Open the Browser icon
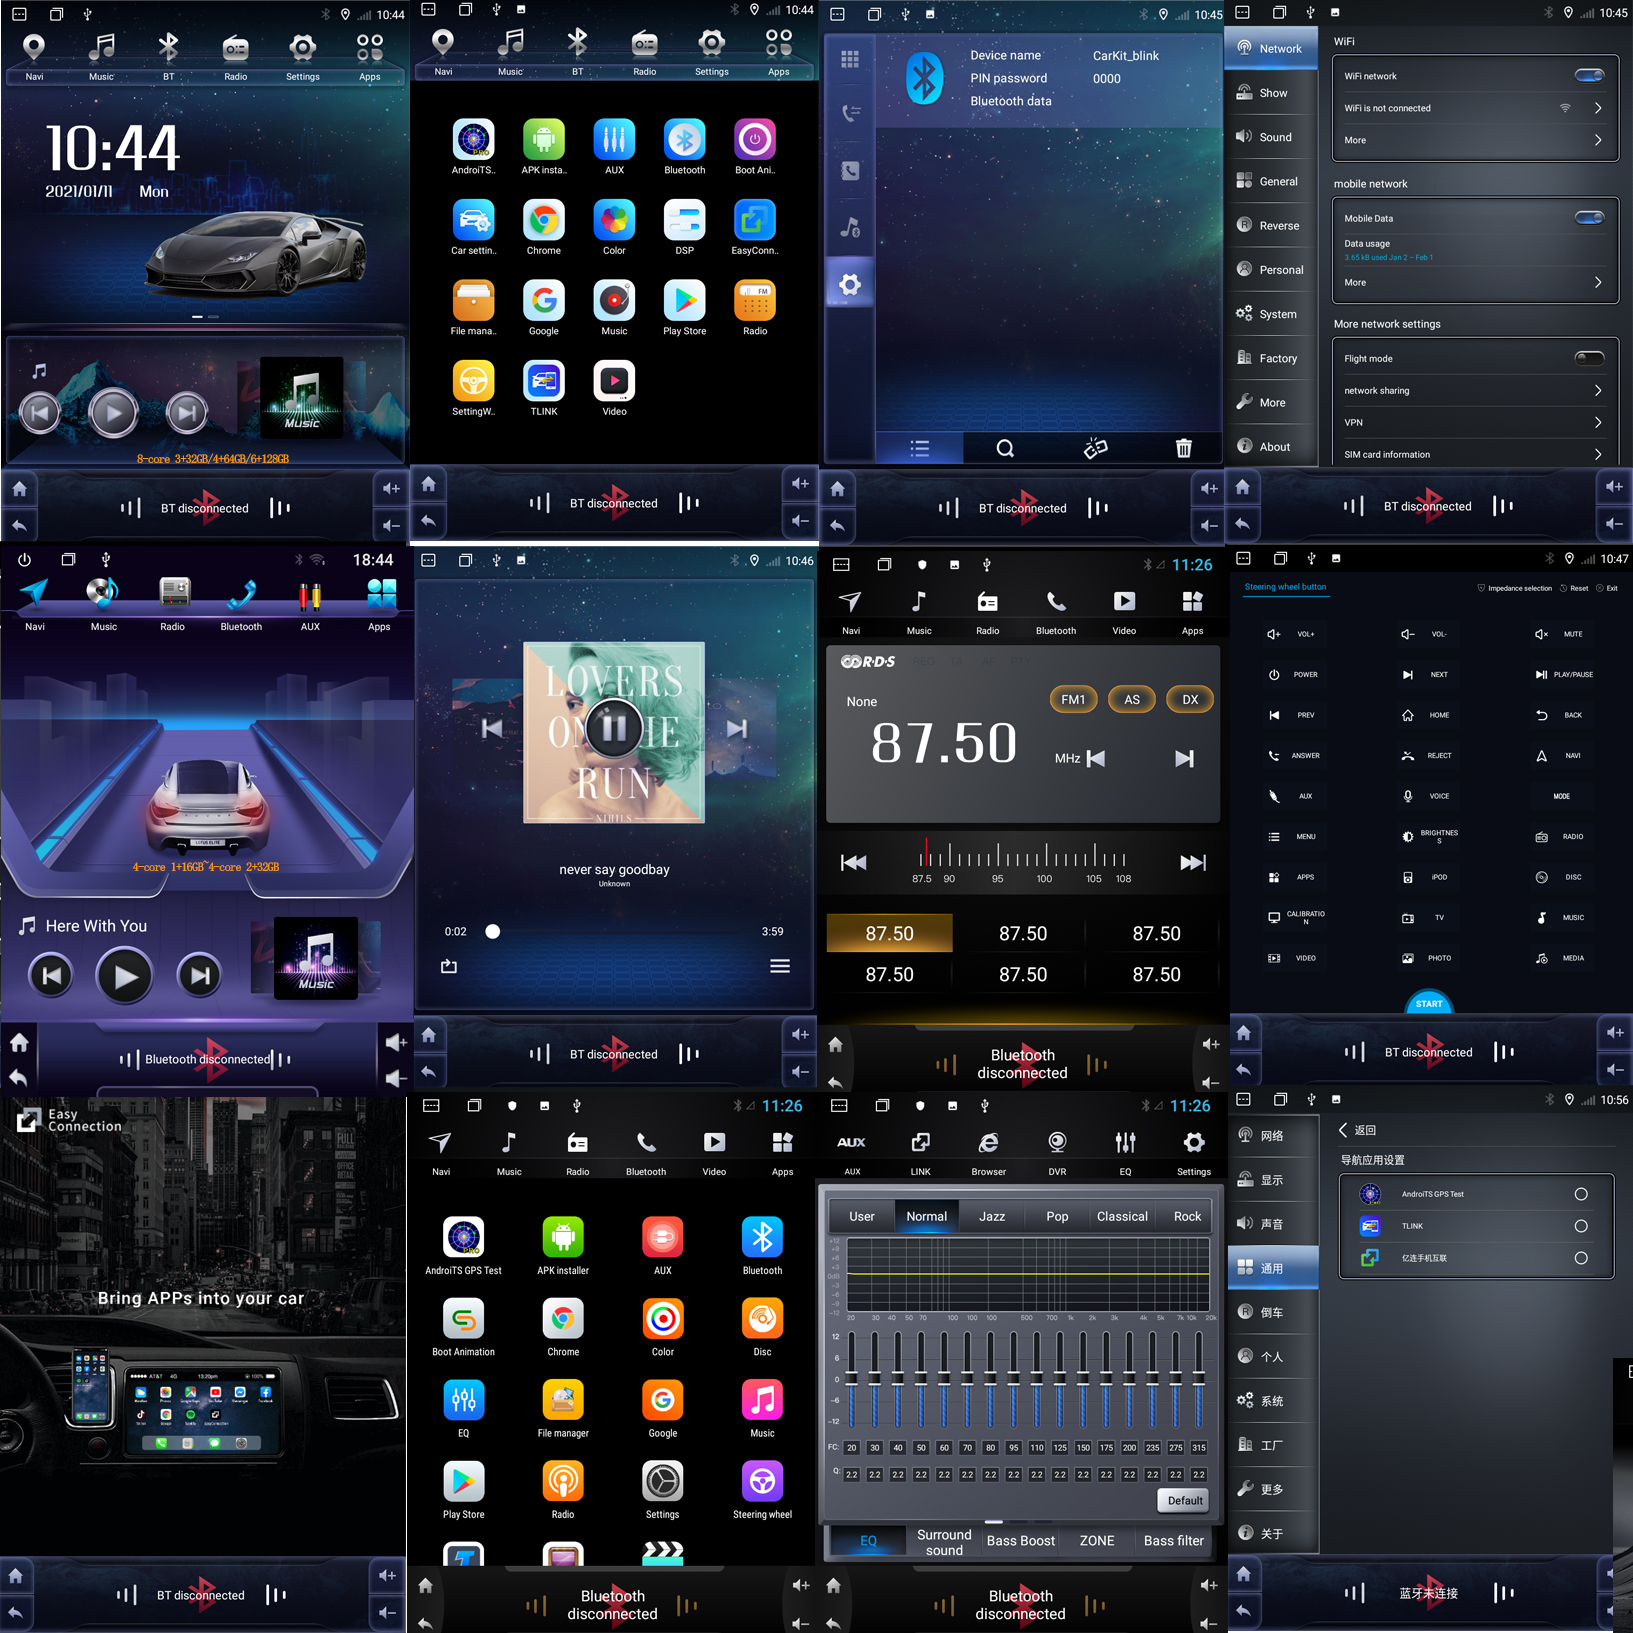The height and width of the screenshot is (1633, 1633). point(988,1143)
